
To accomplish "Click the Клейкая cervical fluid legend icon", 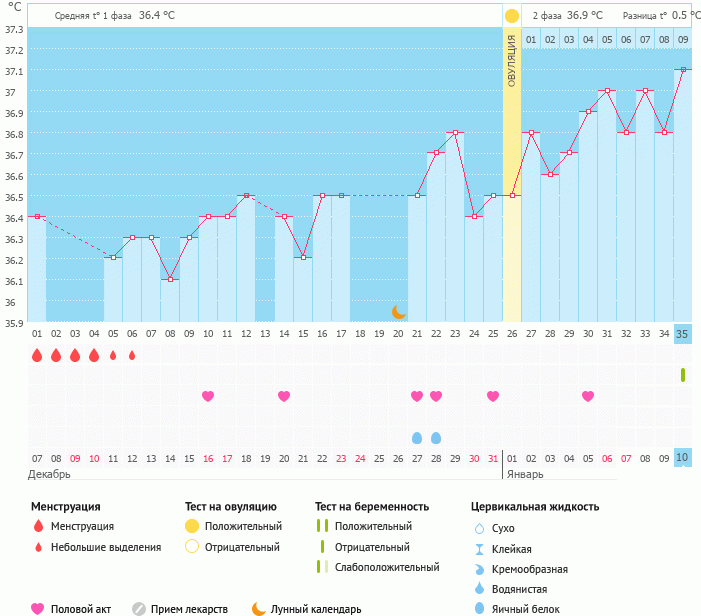I will [479, 549].
